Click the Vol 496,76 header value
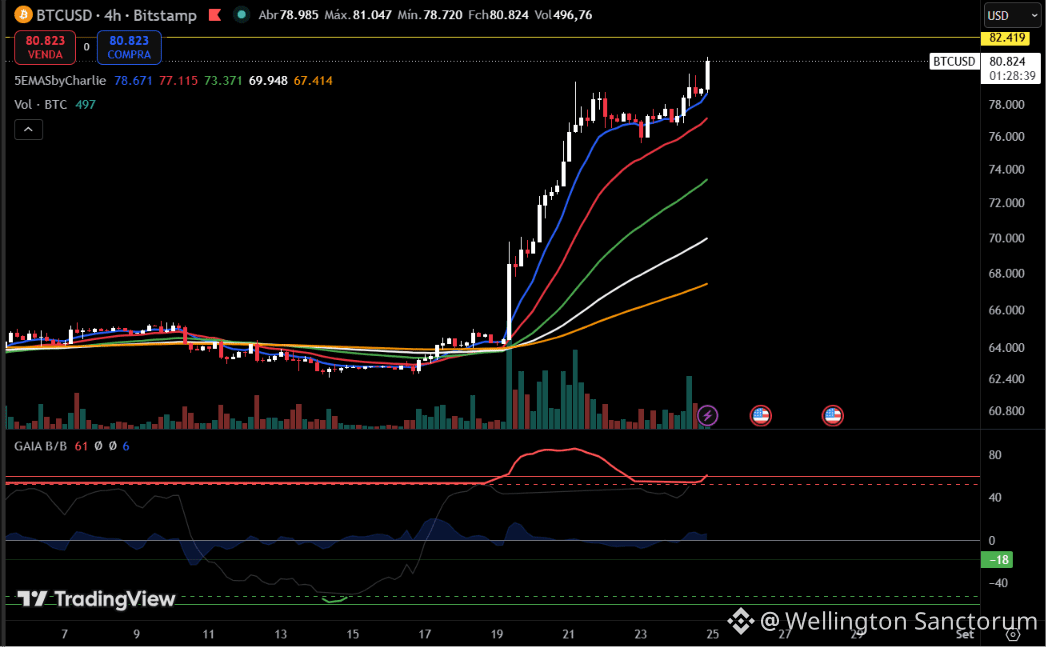The height and width of the screenshot is (647, 1046). pos(563,15)
